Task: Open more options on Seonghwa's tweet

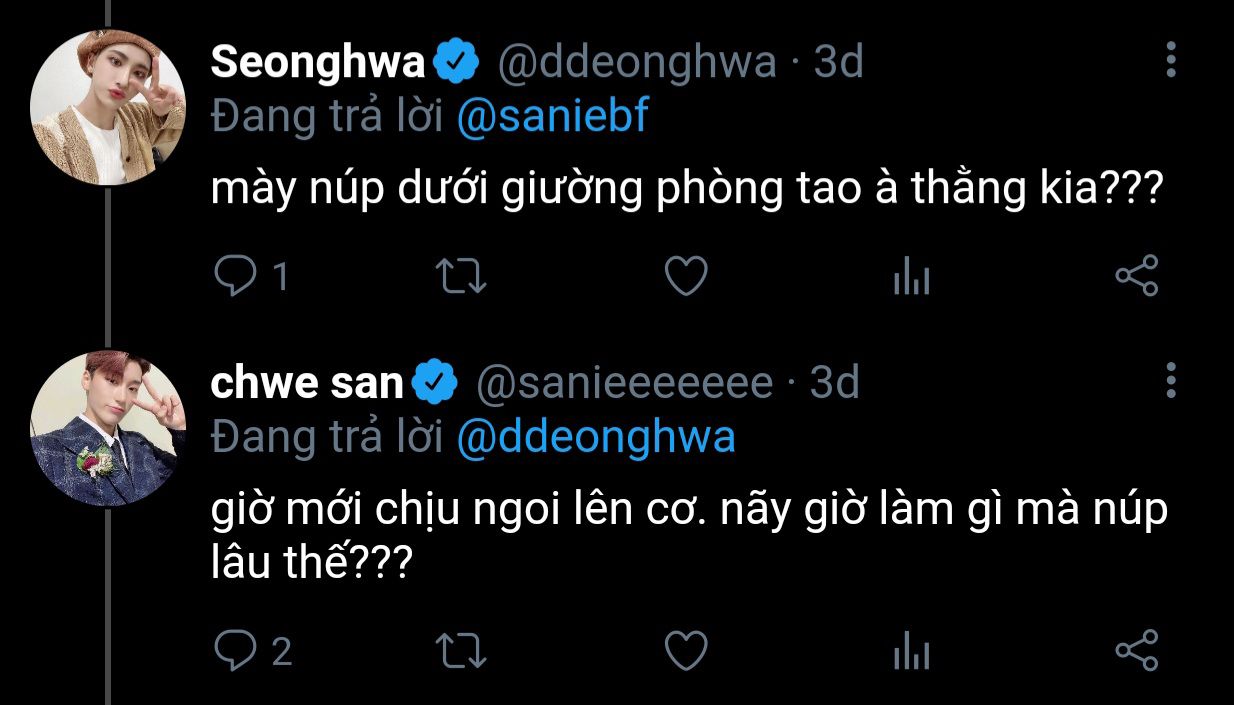Action: click(1171, 61)
